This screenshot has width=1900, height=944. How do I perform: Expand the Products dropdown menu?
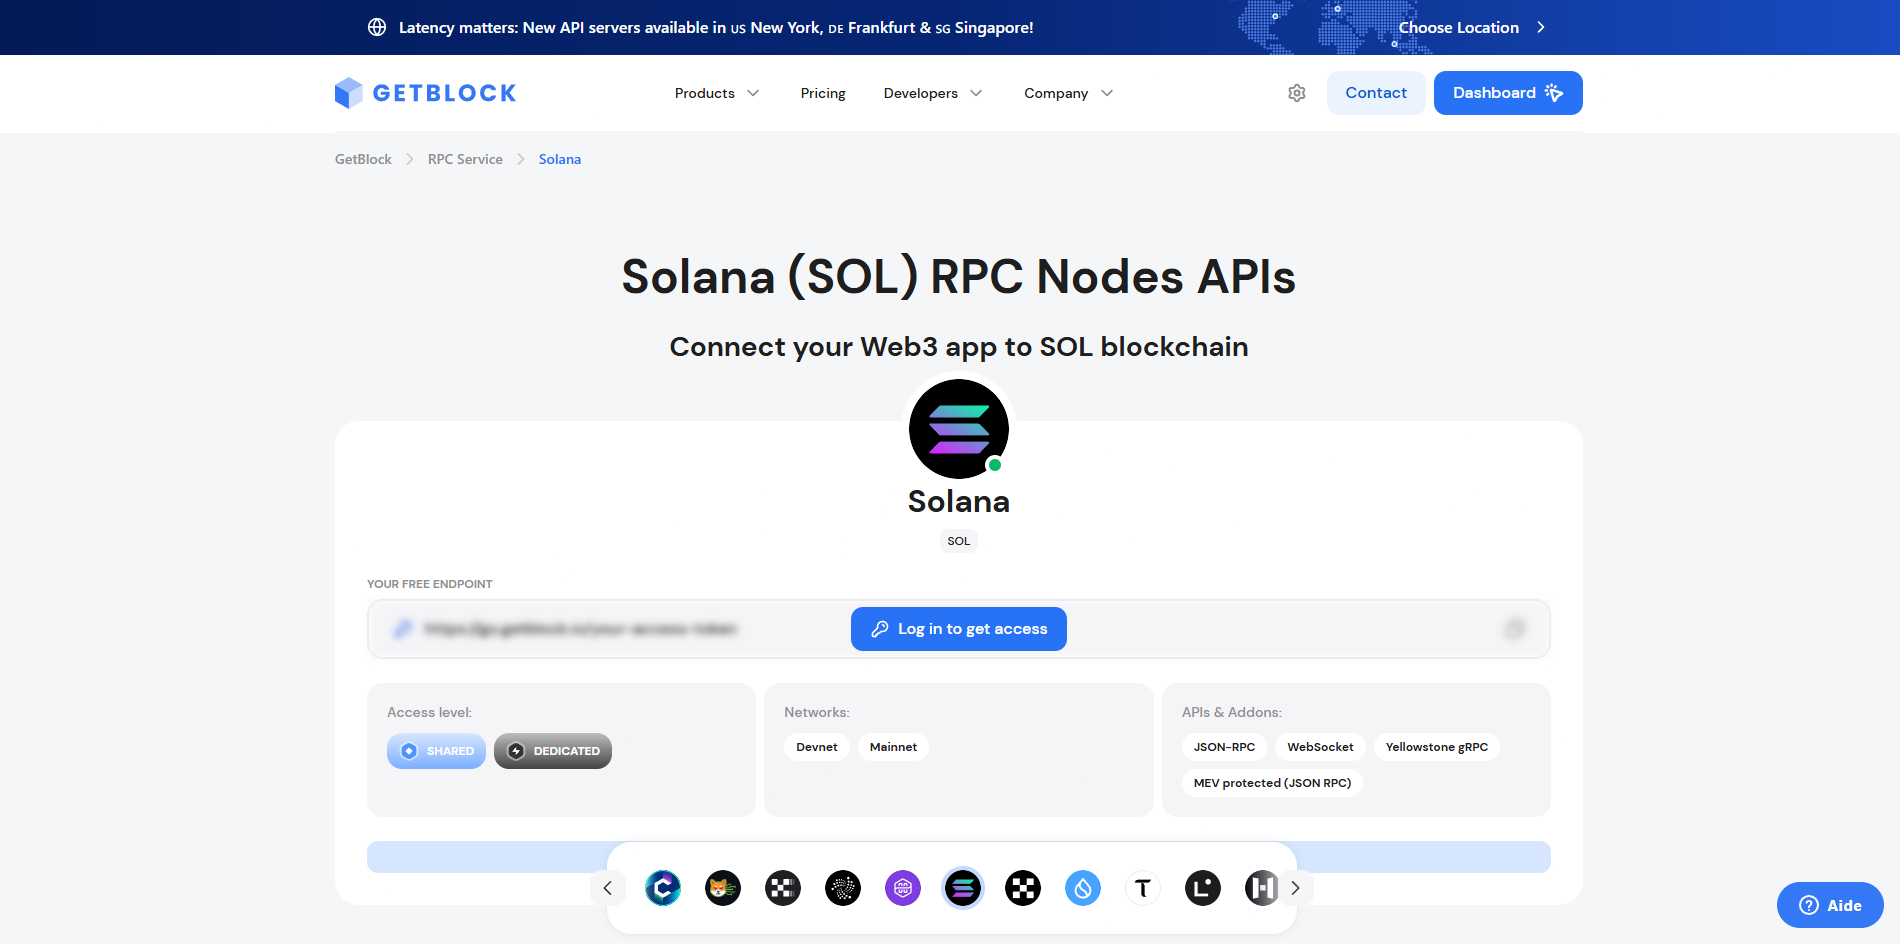point(716,93)
